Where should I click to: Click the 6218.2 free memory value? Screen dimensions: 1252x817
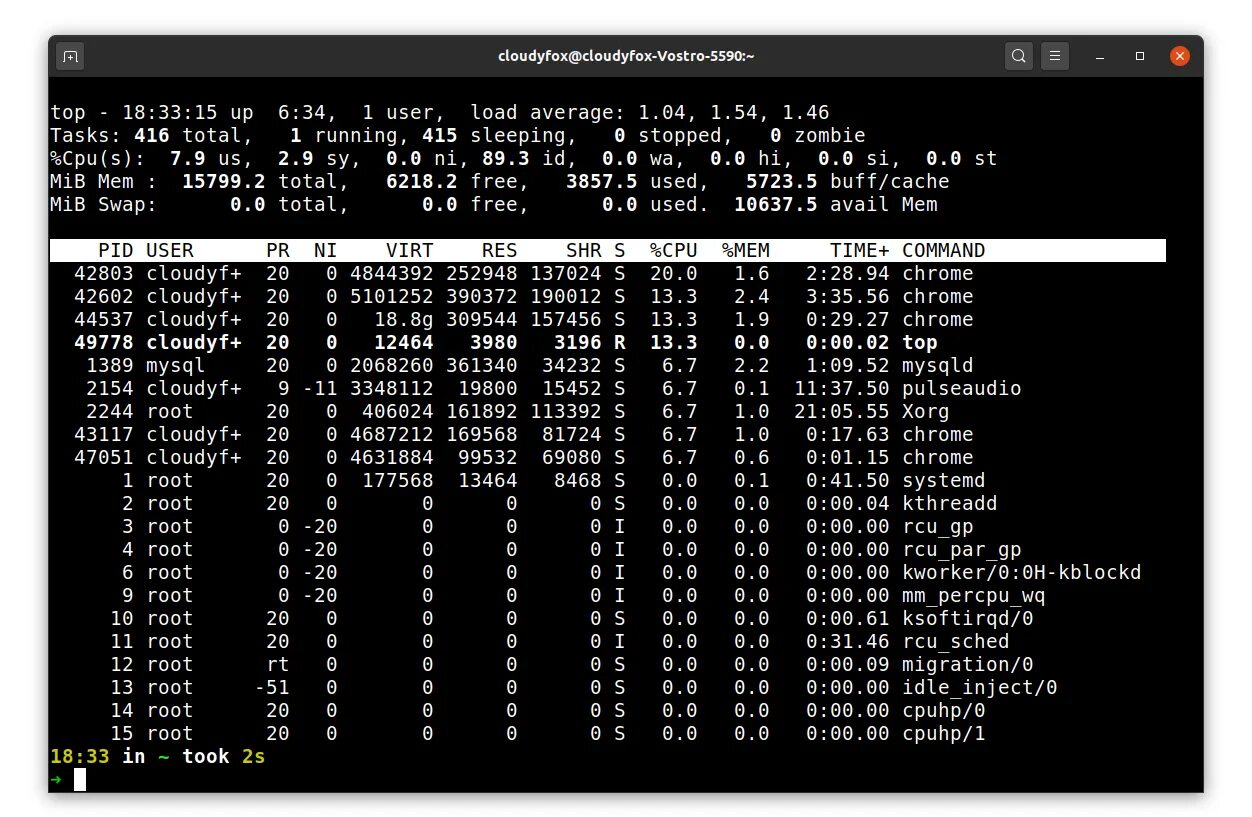422,181
